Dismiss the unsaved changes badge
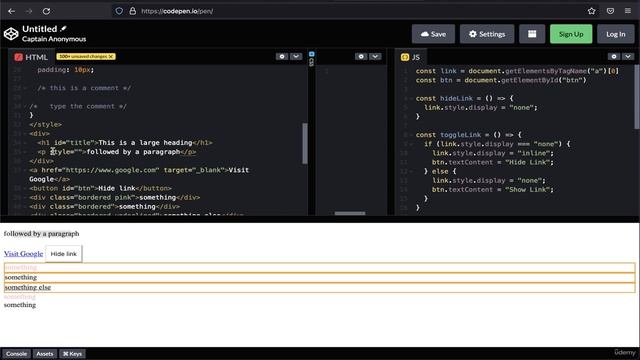The width and height of the screenshot is (640, 360). click(111, 56)
